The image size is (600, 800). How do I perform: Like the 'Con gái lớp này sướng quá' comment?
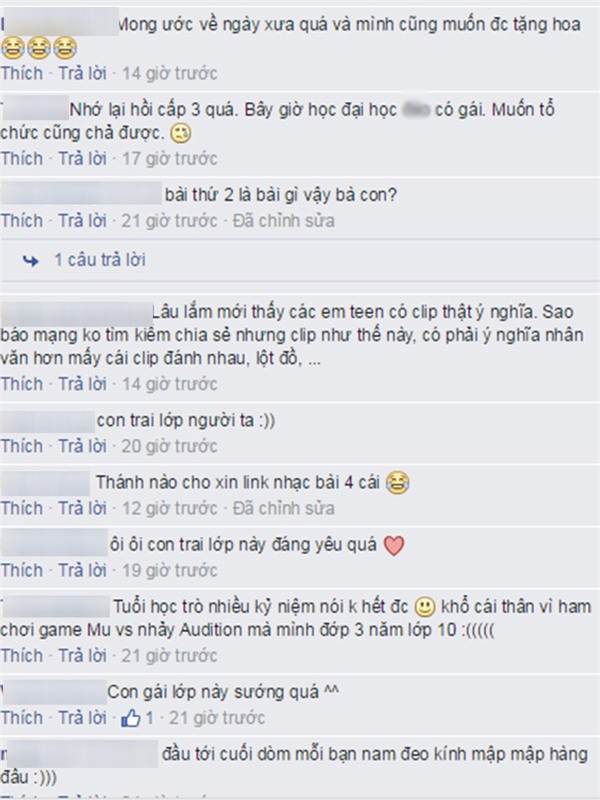[21, 718]
